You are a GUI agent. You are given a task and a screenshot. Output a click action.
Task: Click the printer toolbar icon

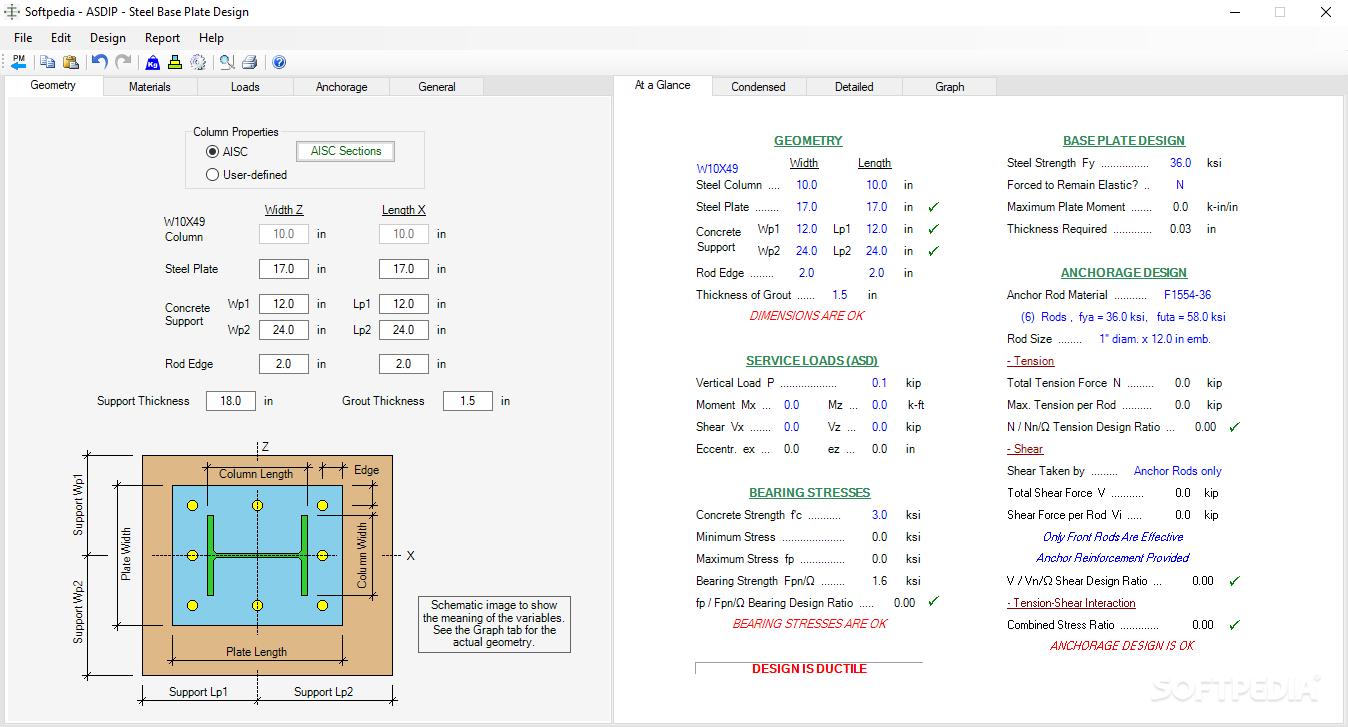point(250,62)
